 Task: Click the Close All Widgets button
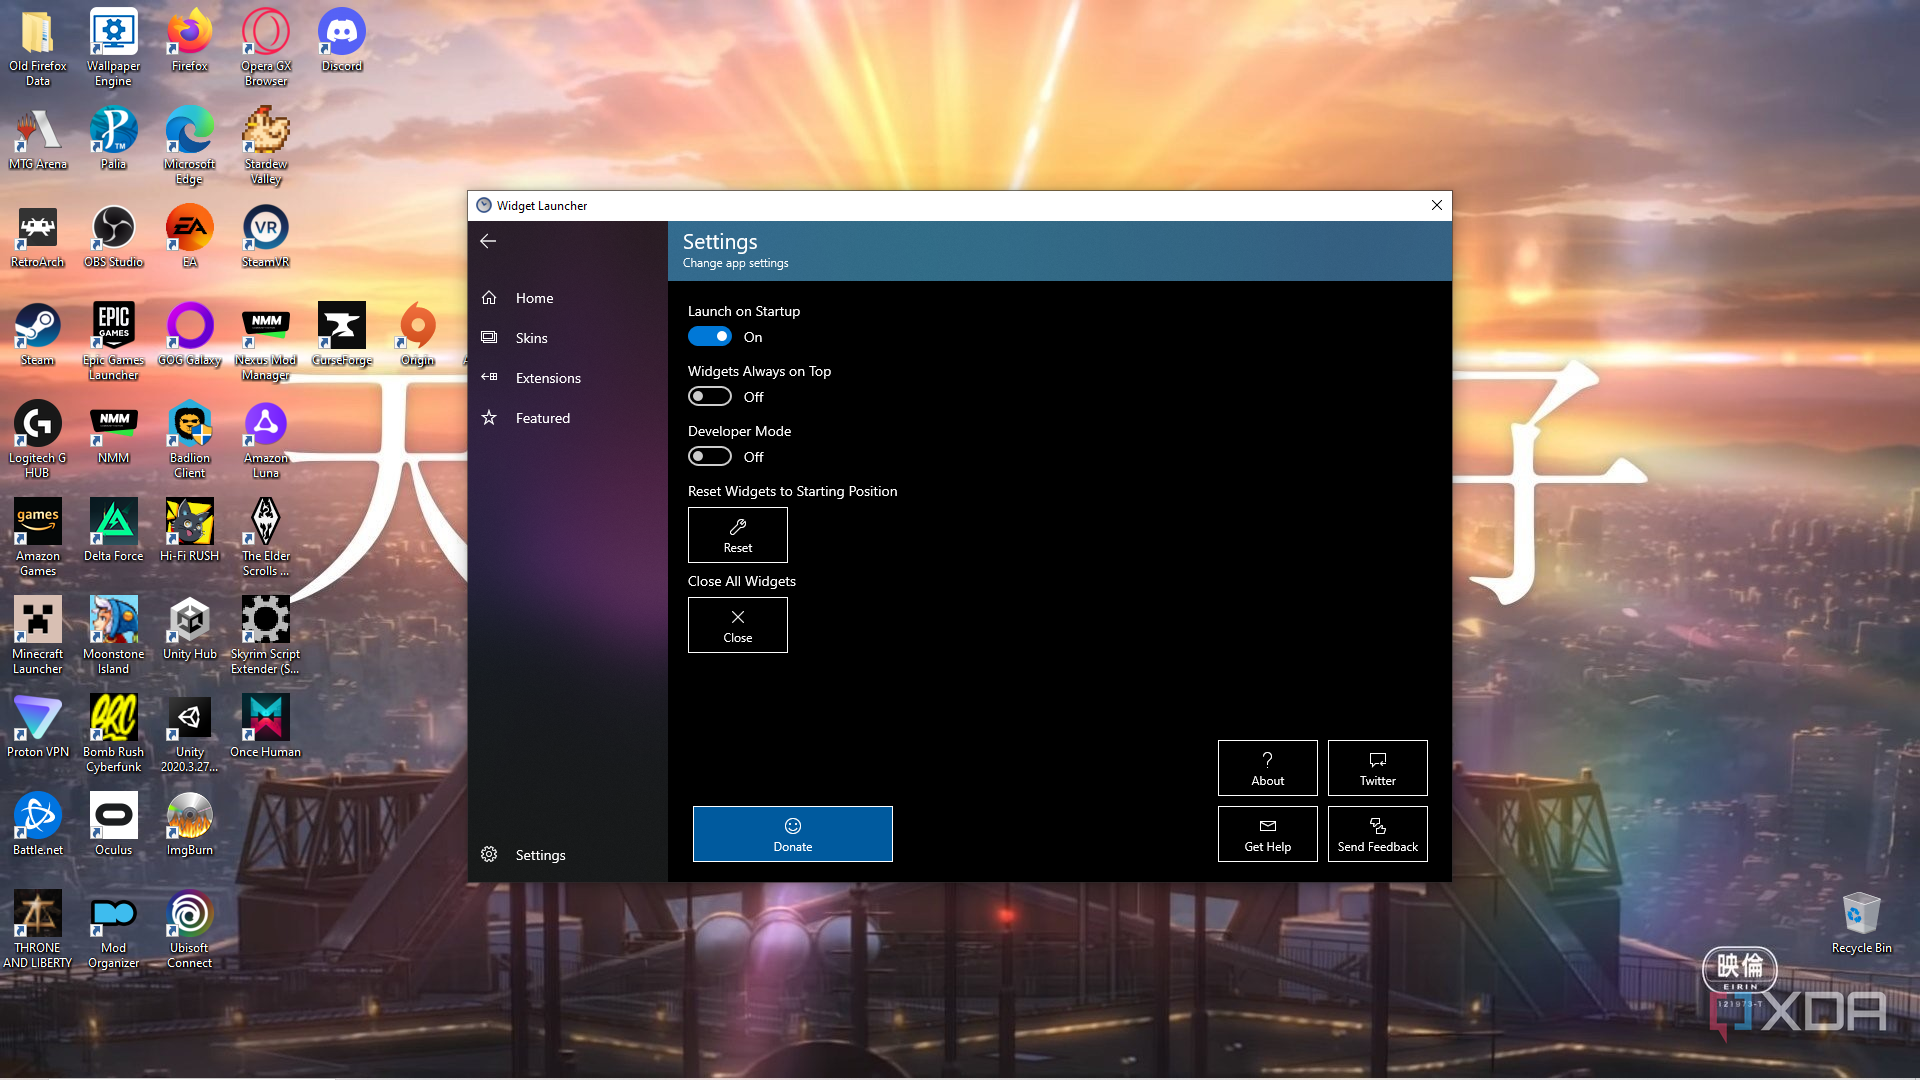[738, 625]
